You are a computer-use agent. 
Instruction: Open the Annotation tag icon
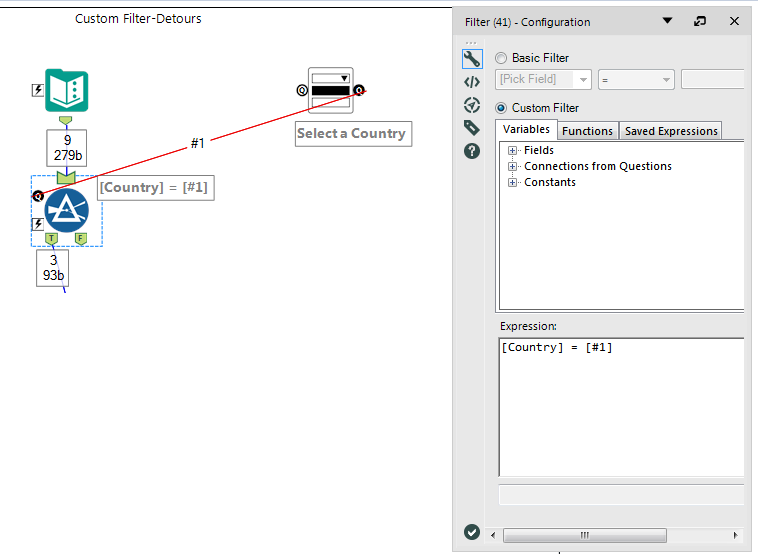[472, 128]
